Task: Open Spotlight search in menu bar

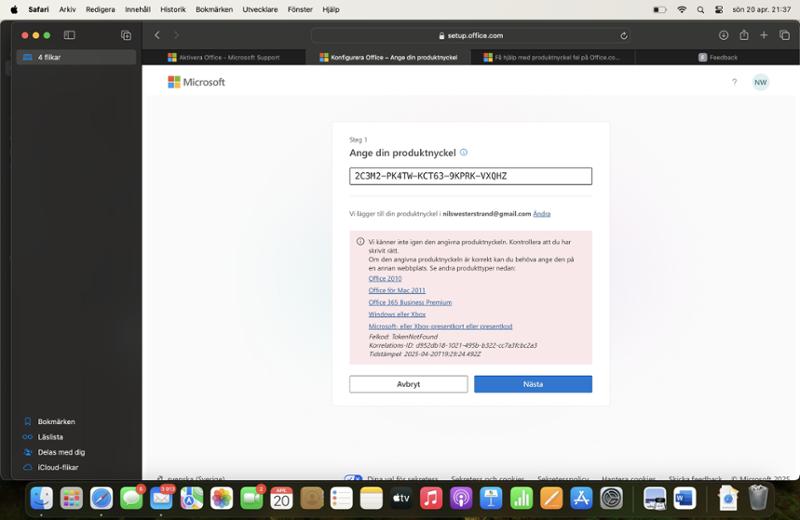Action: click(x=701, y=9)
